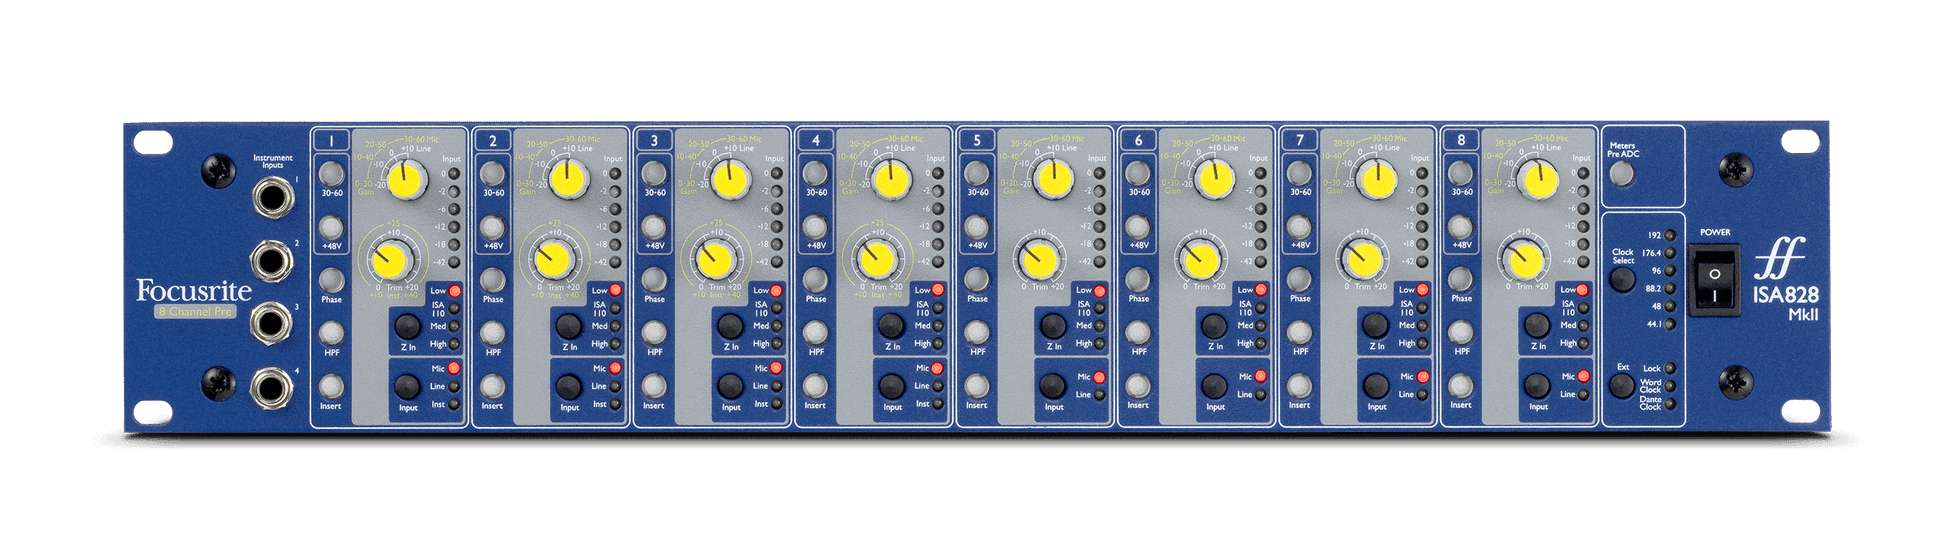Engage the HPF button on channel 1

[331, 333]
